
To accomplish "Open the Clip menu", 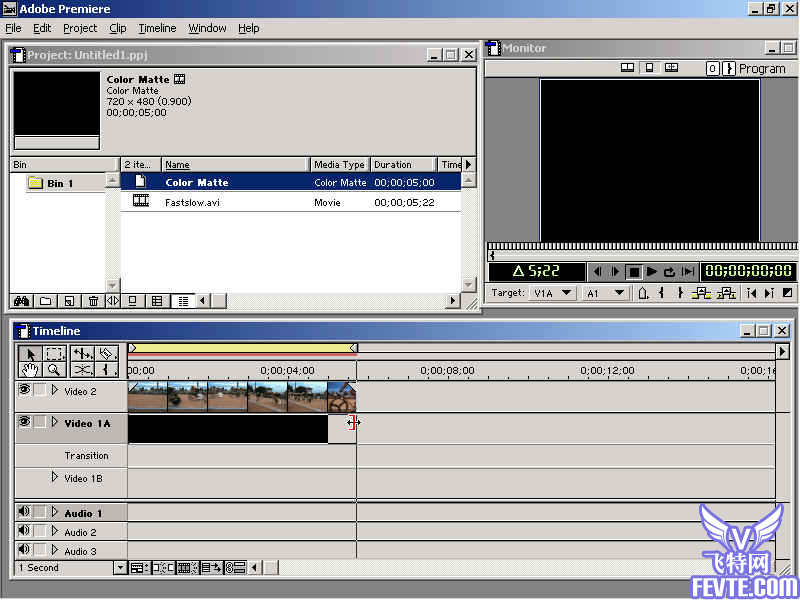I will 118,29.
